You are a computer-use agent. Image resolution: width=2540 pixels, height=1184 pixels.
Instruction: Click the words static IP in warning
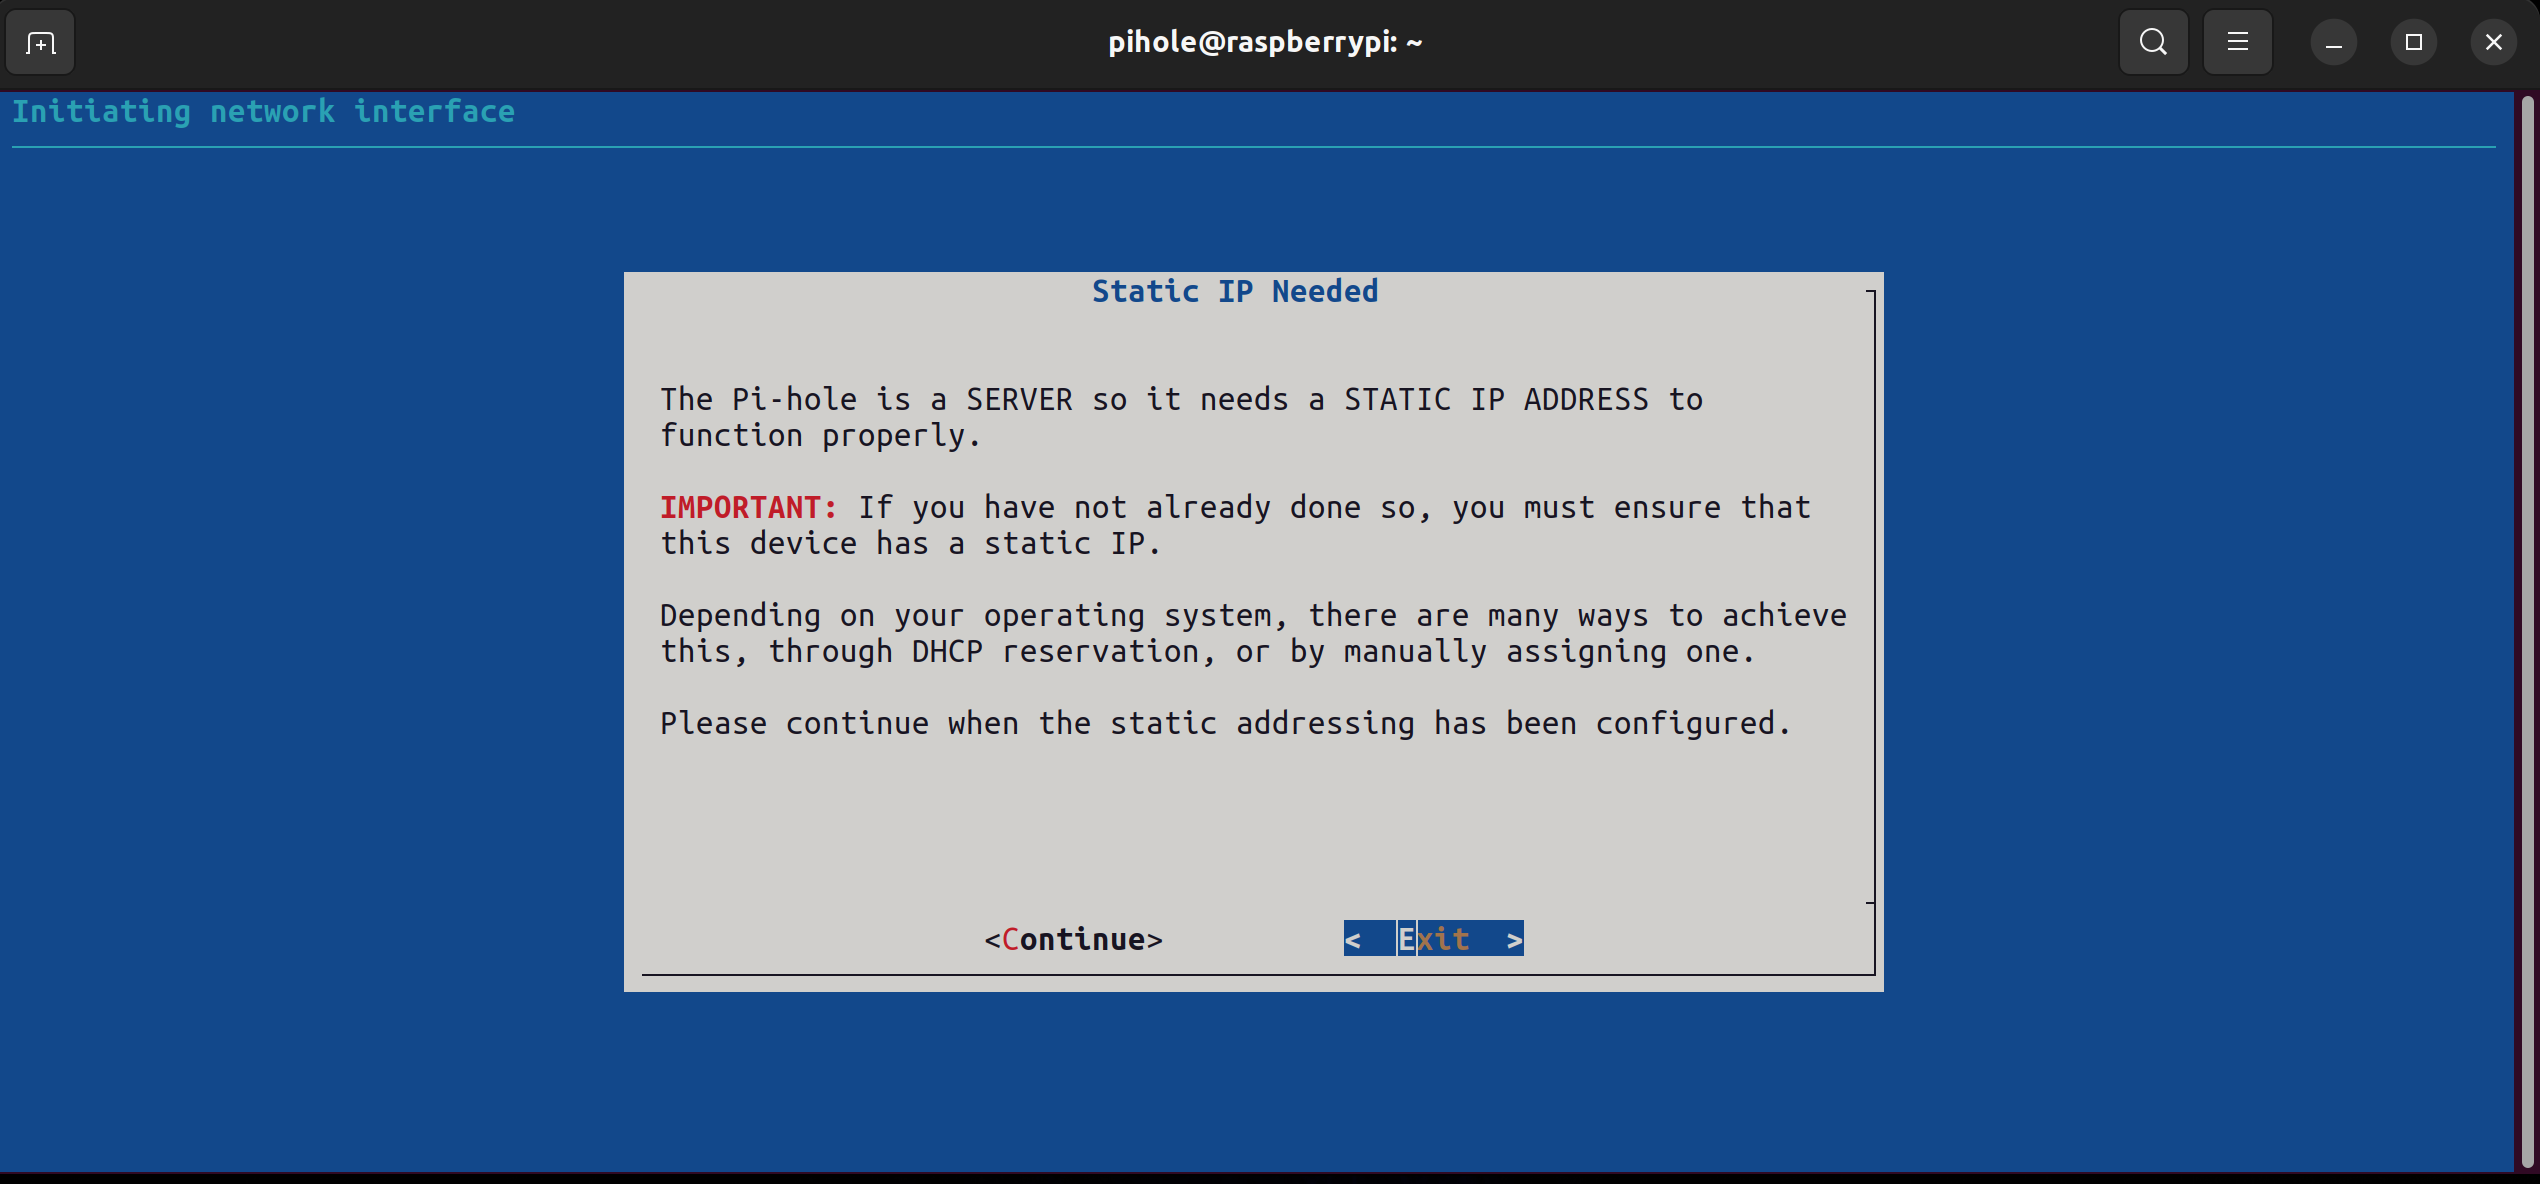1064,544
